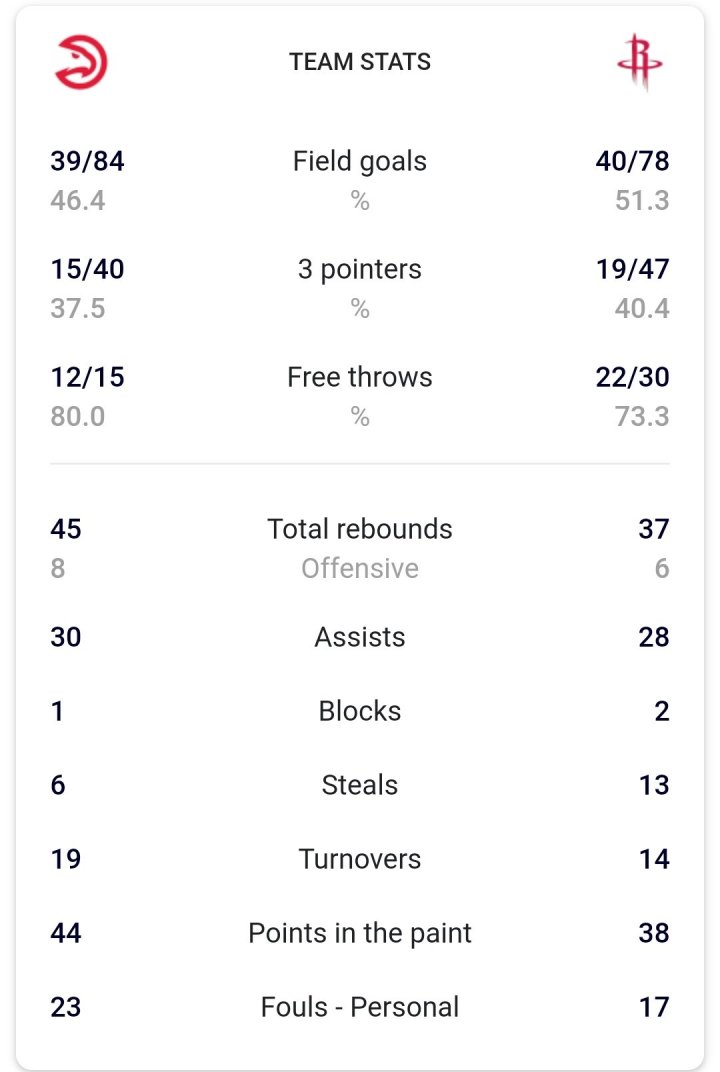Click the Atlanta Hawks team logo
The image size is (720, 1072).
(80, 62)
